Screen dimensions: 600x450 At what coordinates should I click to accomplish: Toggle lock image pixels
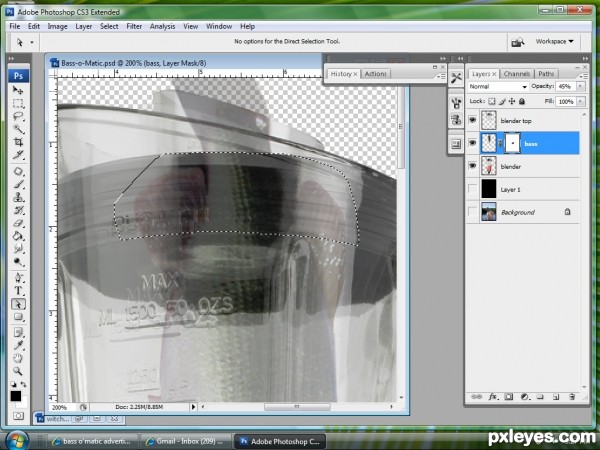502,101
